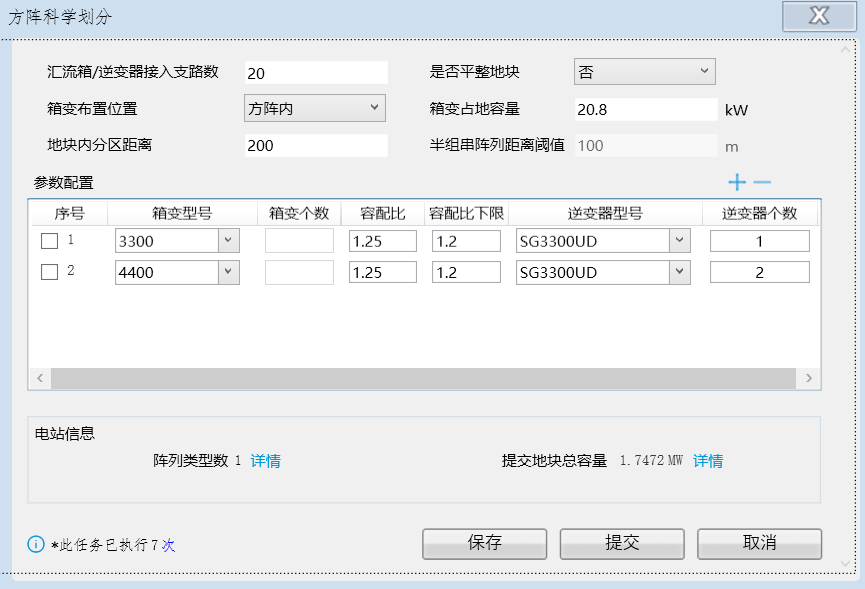Open row 1 逆变器型号 SG3300UD dropdown

click(x=679, y=241)
